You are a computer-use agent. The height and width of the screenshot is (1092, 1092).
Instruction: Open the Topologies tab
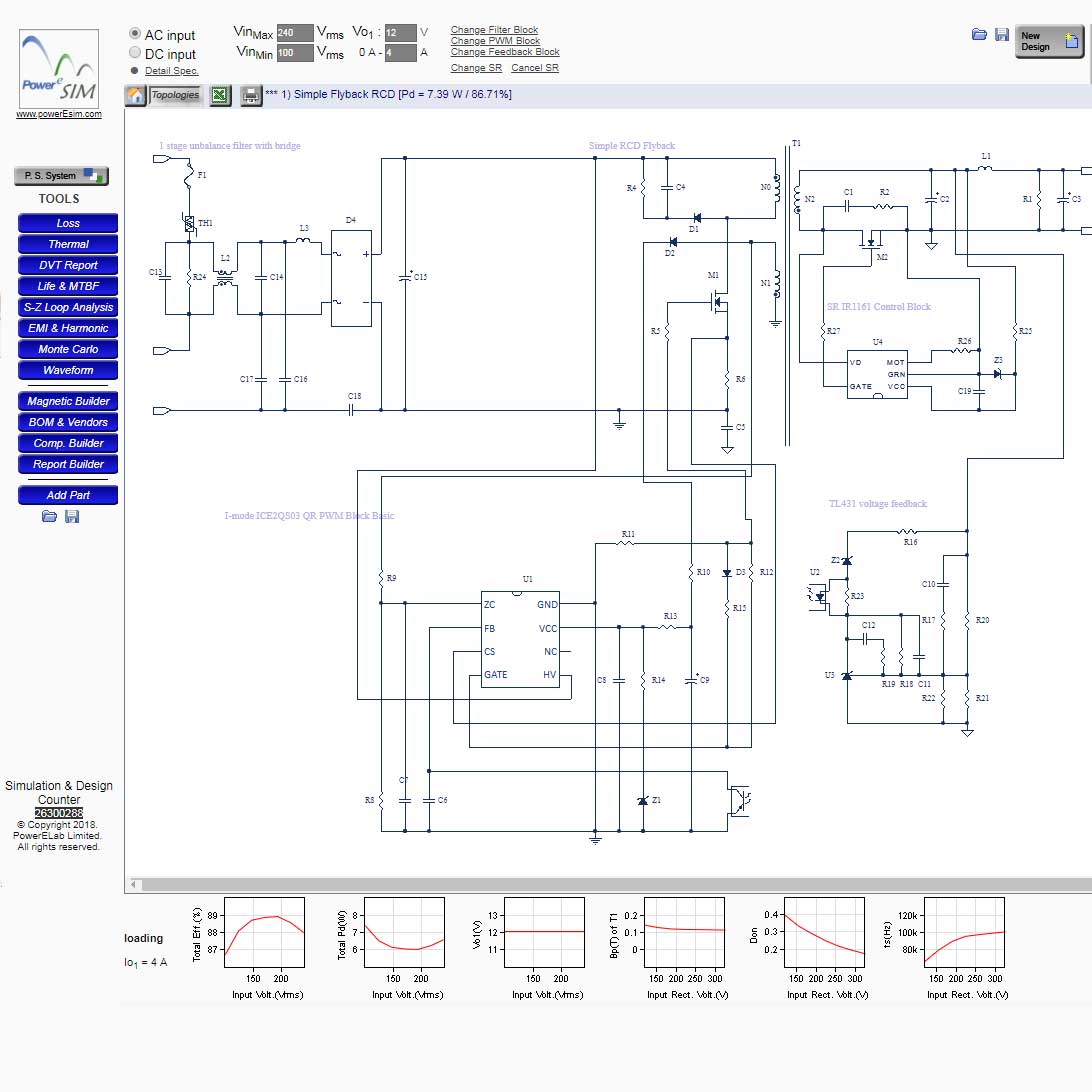click(175, 95)
